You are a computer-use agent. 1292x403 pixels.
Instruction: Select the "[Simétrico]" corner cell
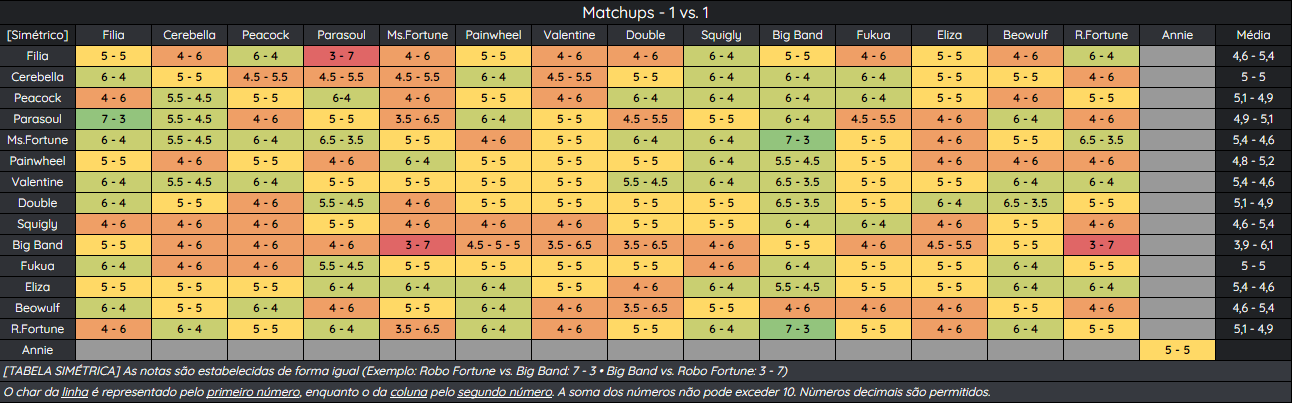37,35
